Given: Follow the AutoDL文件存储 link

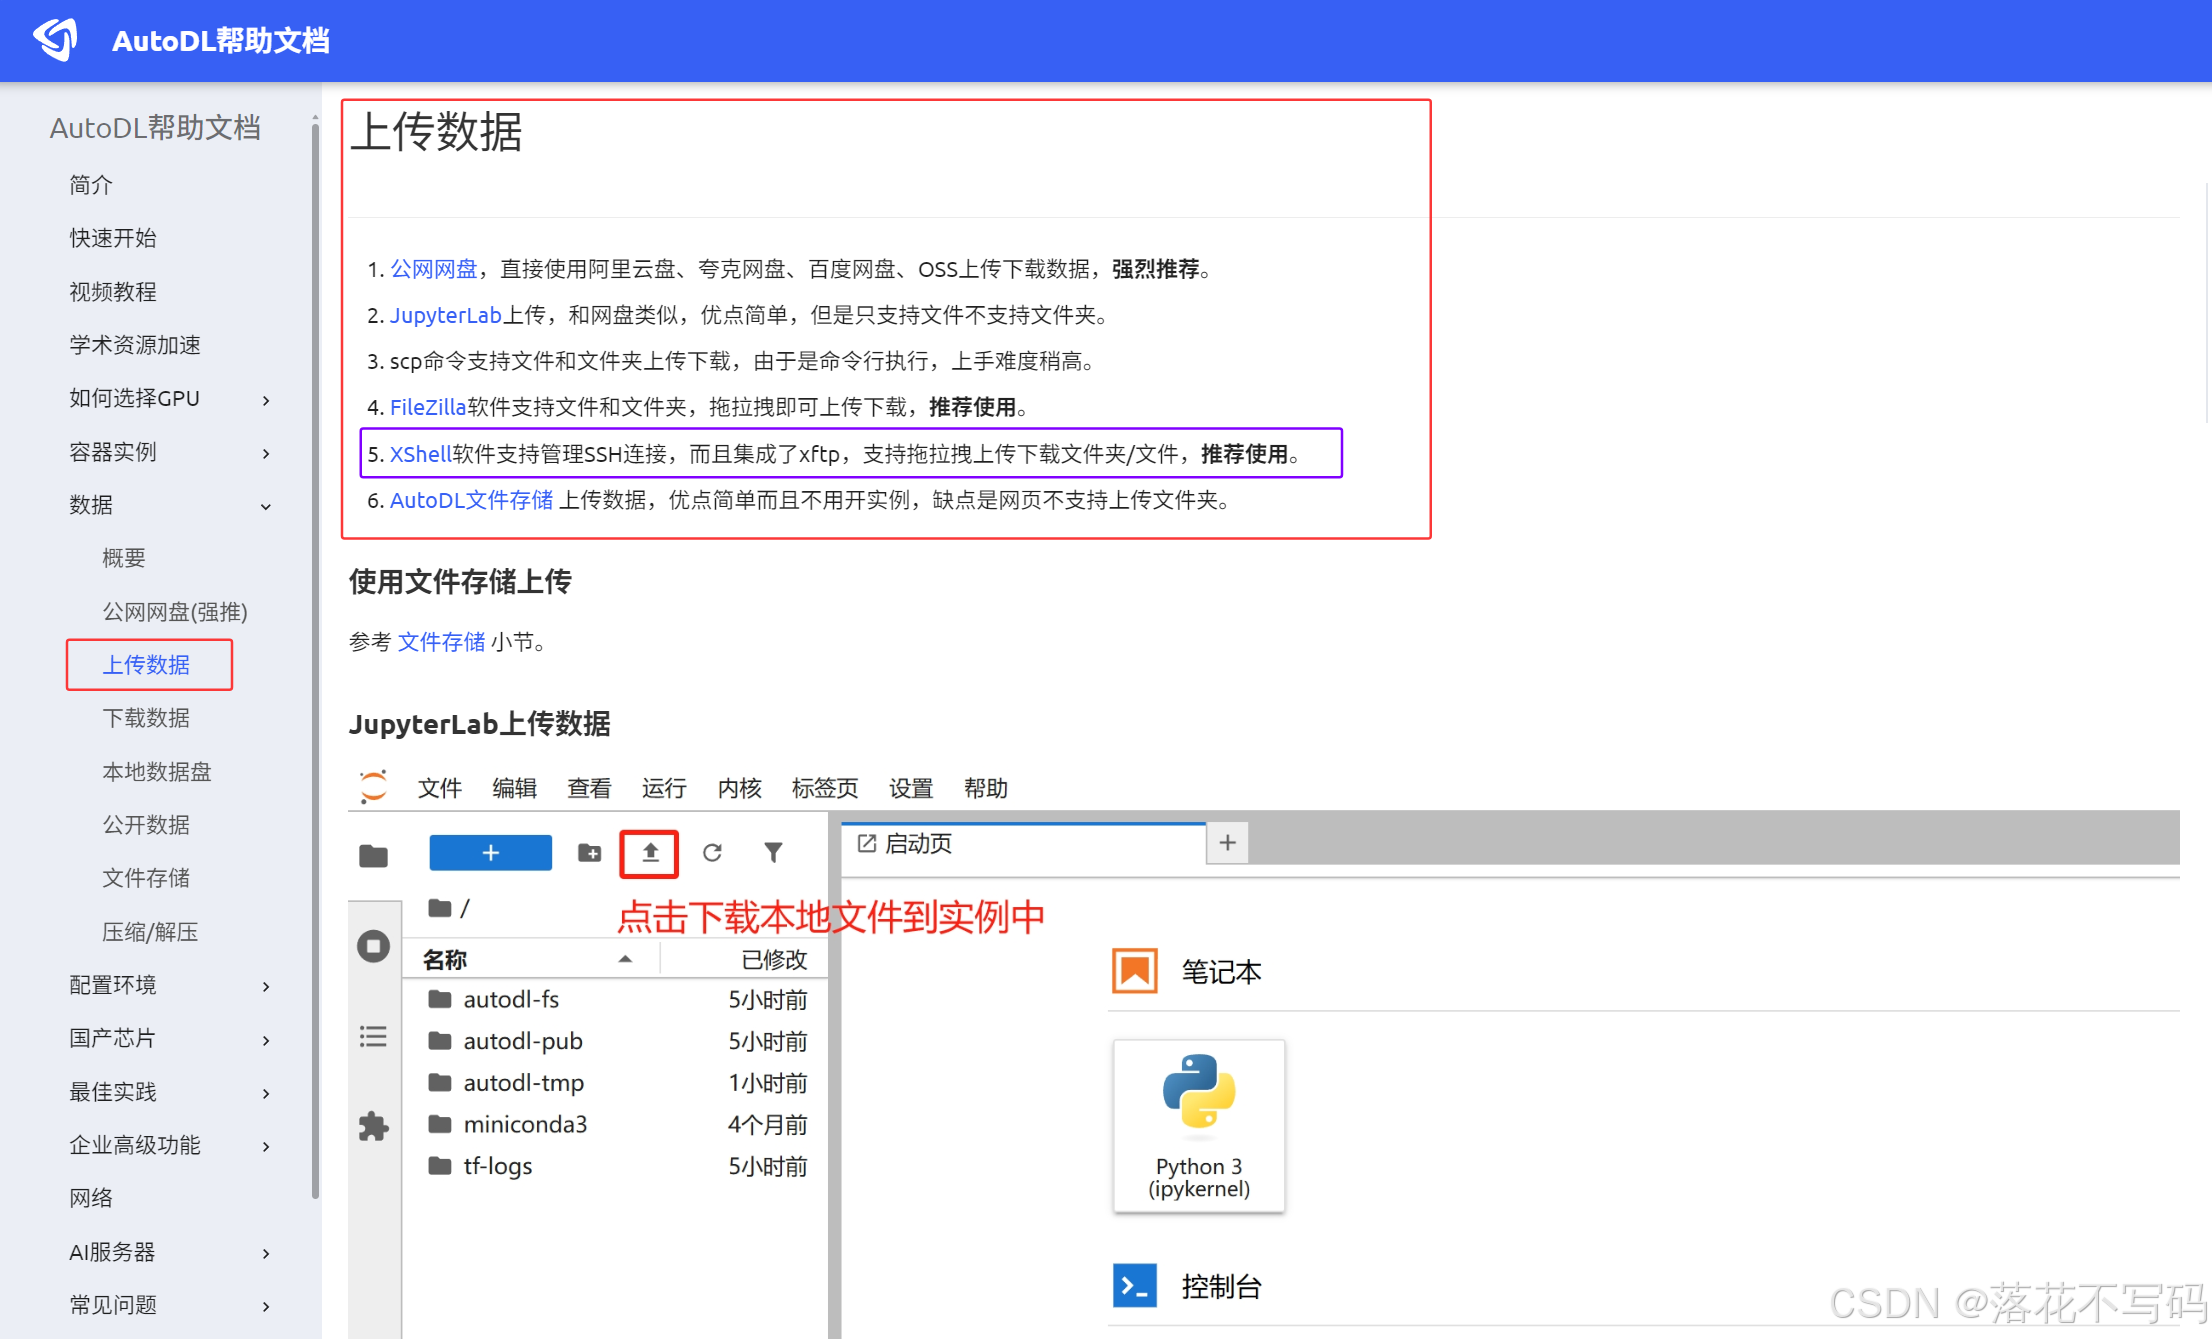Looking at the screenshot, I should [472, 500].
